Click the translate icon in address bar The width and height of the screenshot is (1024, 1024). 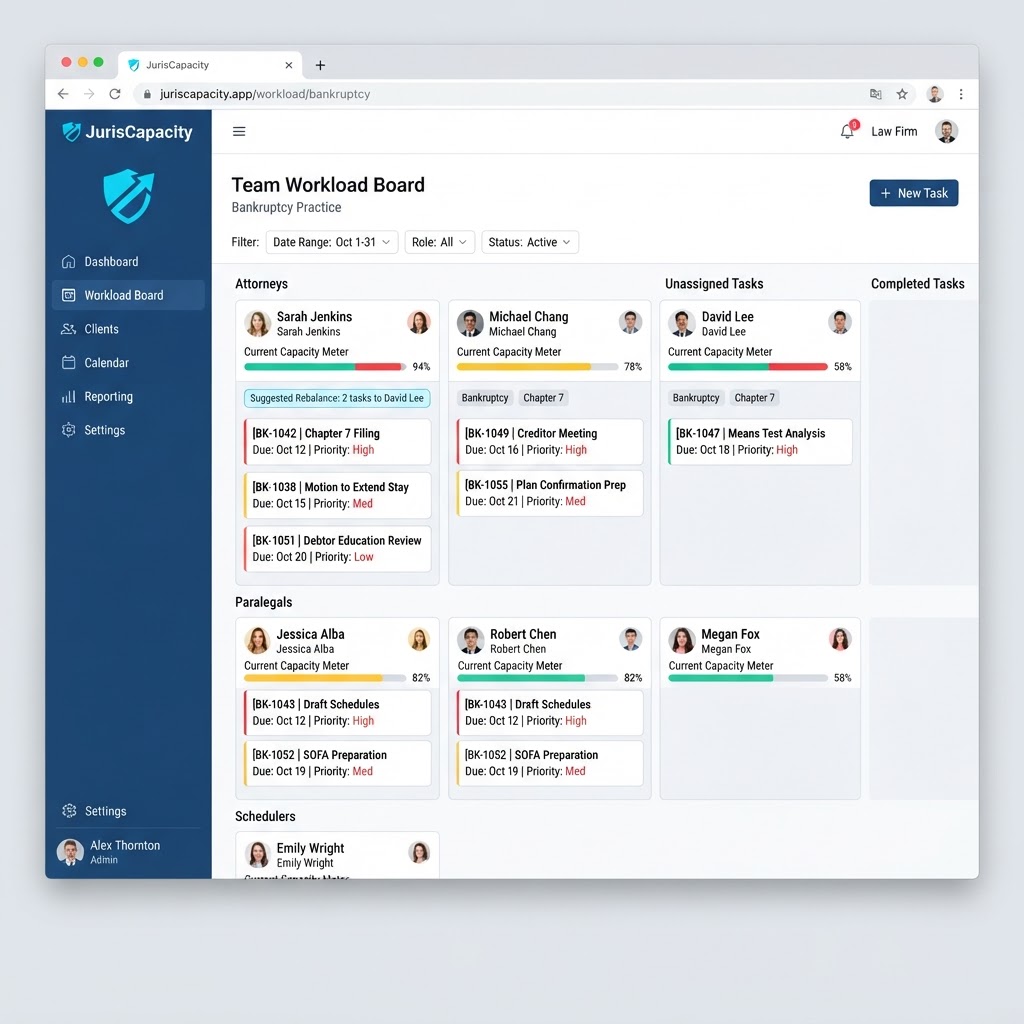[876, 94]
